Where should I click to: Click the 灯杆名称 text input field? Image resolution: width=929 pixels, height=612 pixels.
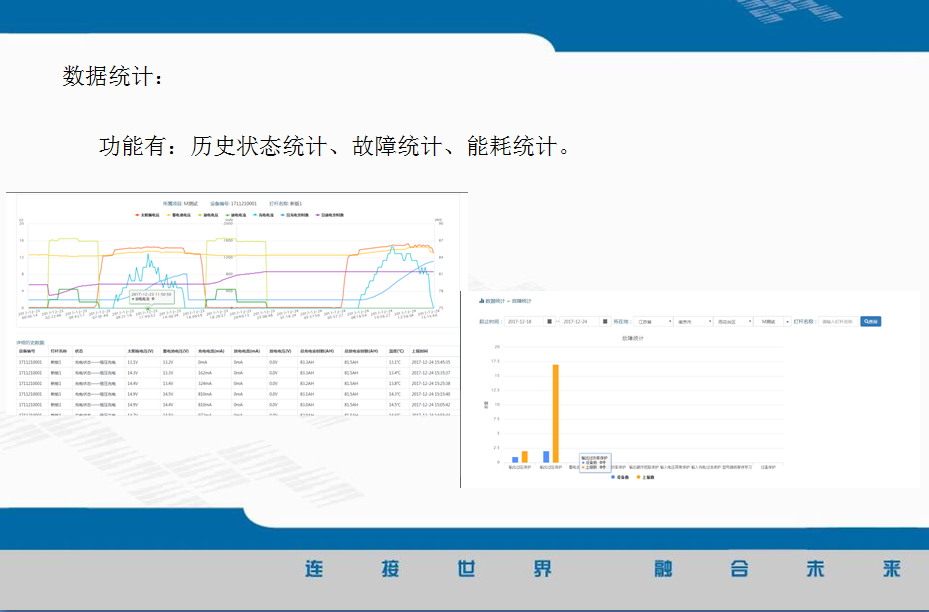(838, 321)
